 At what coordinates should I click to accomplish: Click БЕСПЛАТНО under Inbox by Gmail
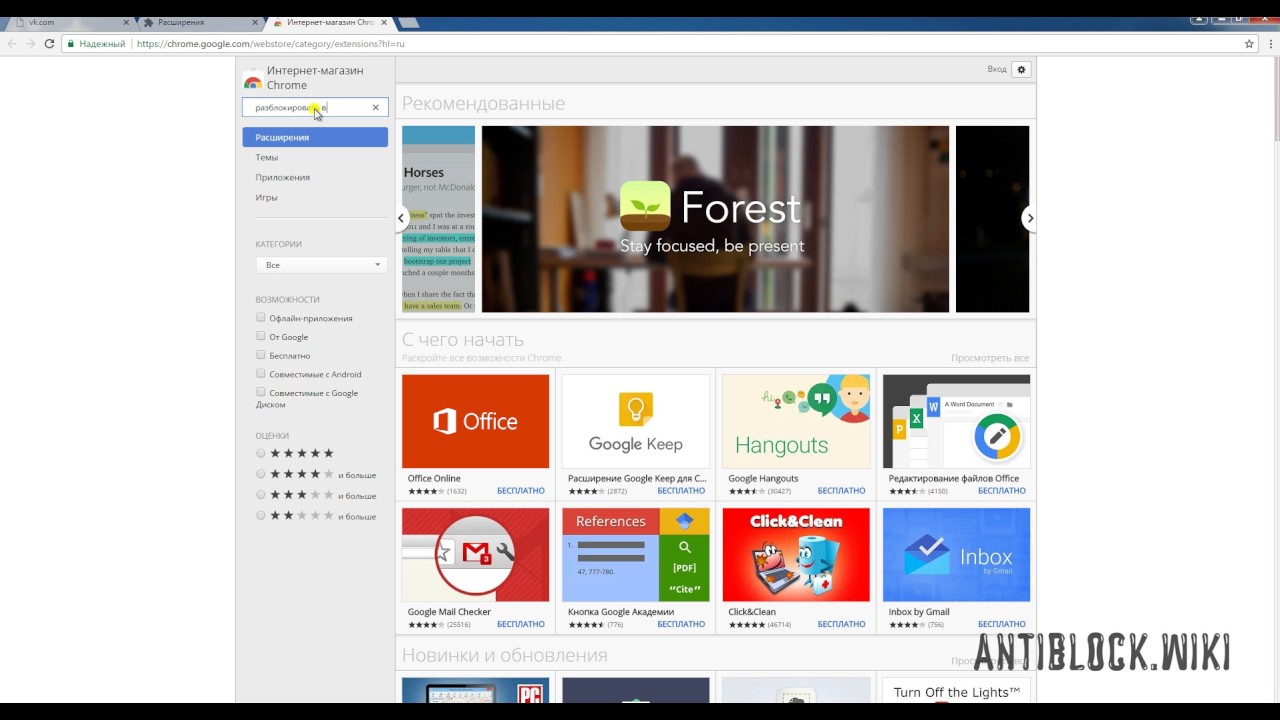pyautogui.click(x=1002, y=624)
